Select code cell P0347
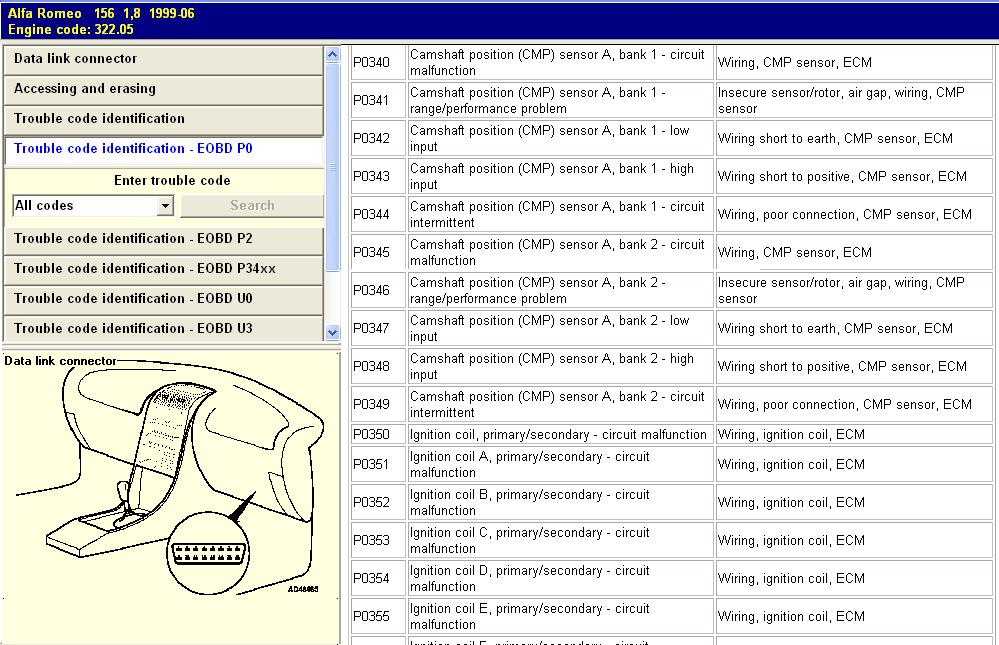 (x=378, y=328)
